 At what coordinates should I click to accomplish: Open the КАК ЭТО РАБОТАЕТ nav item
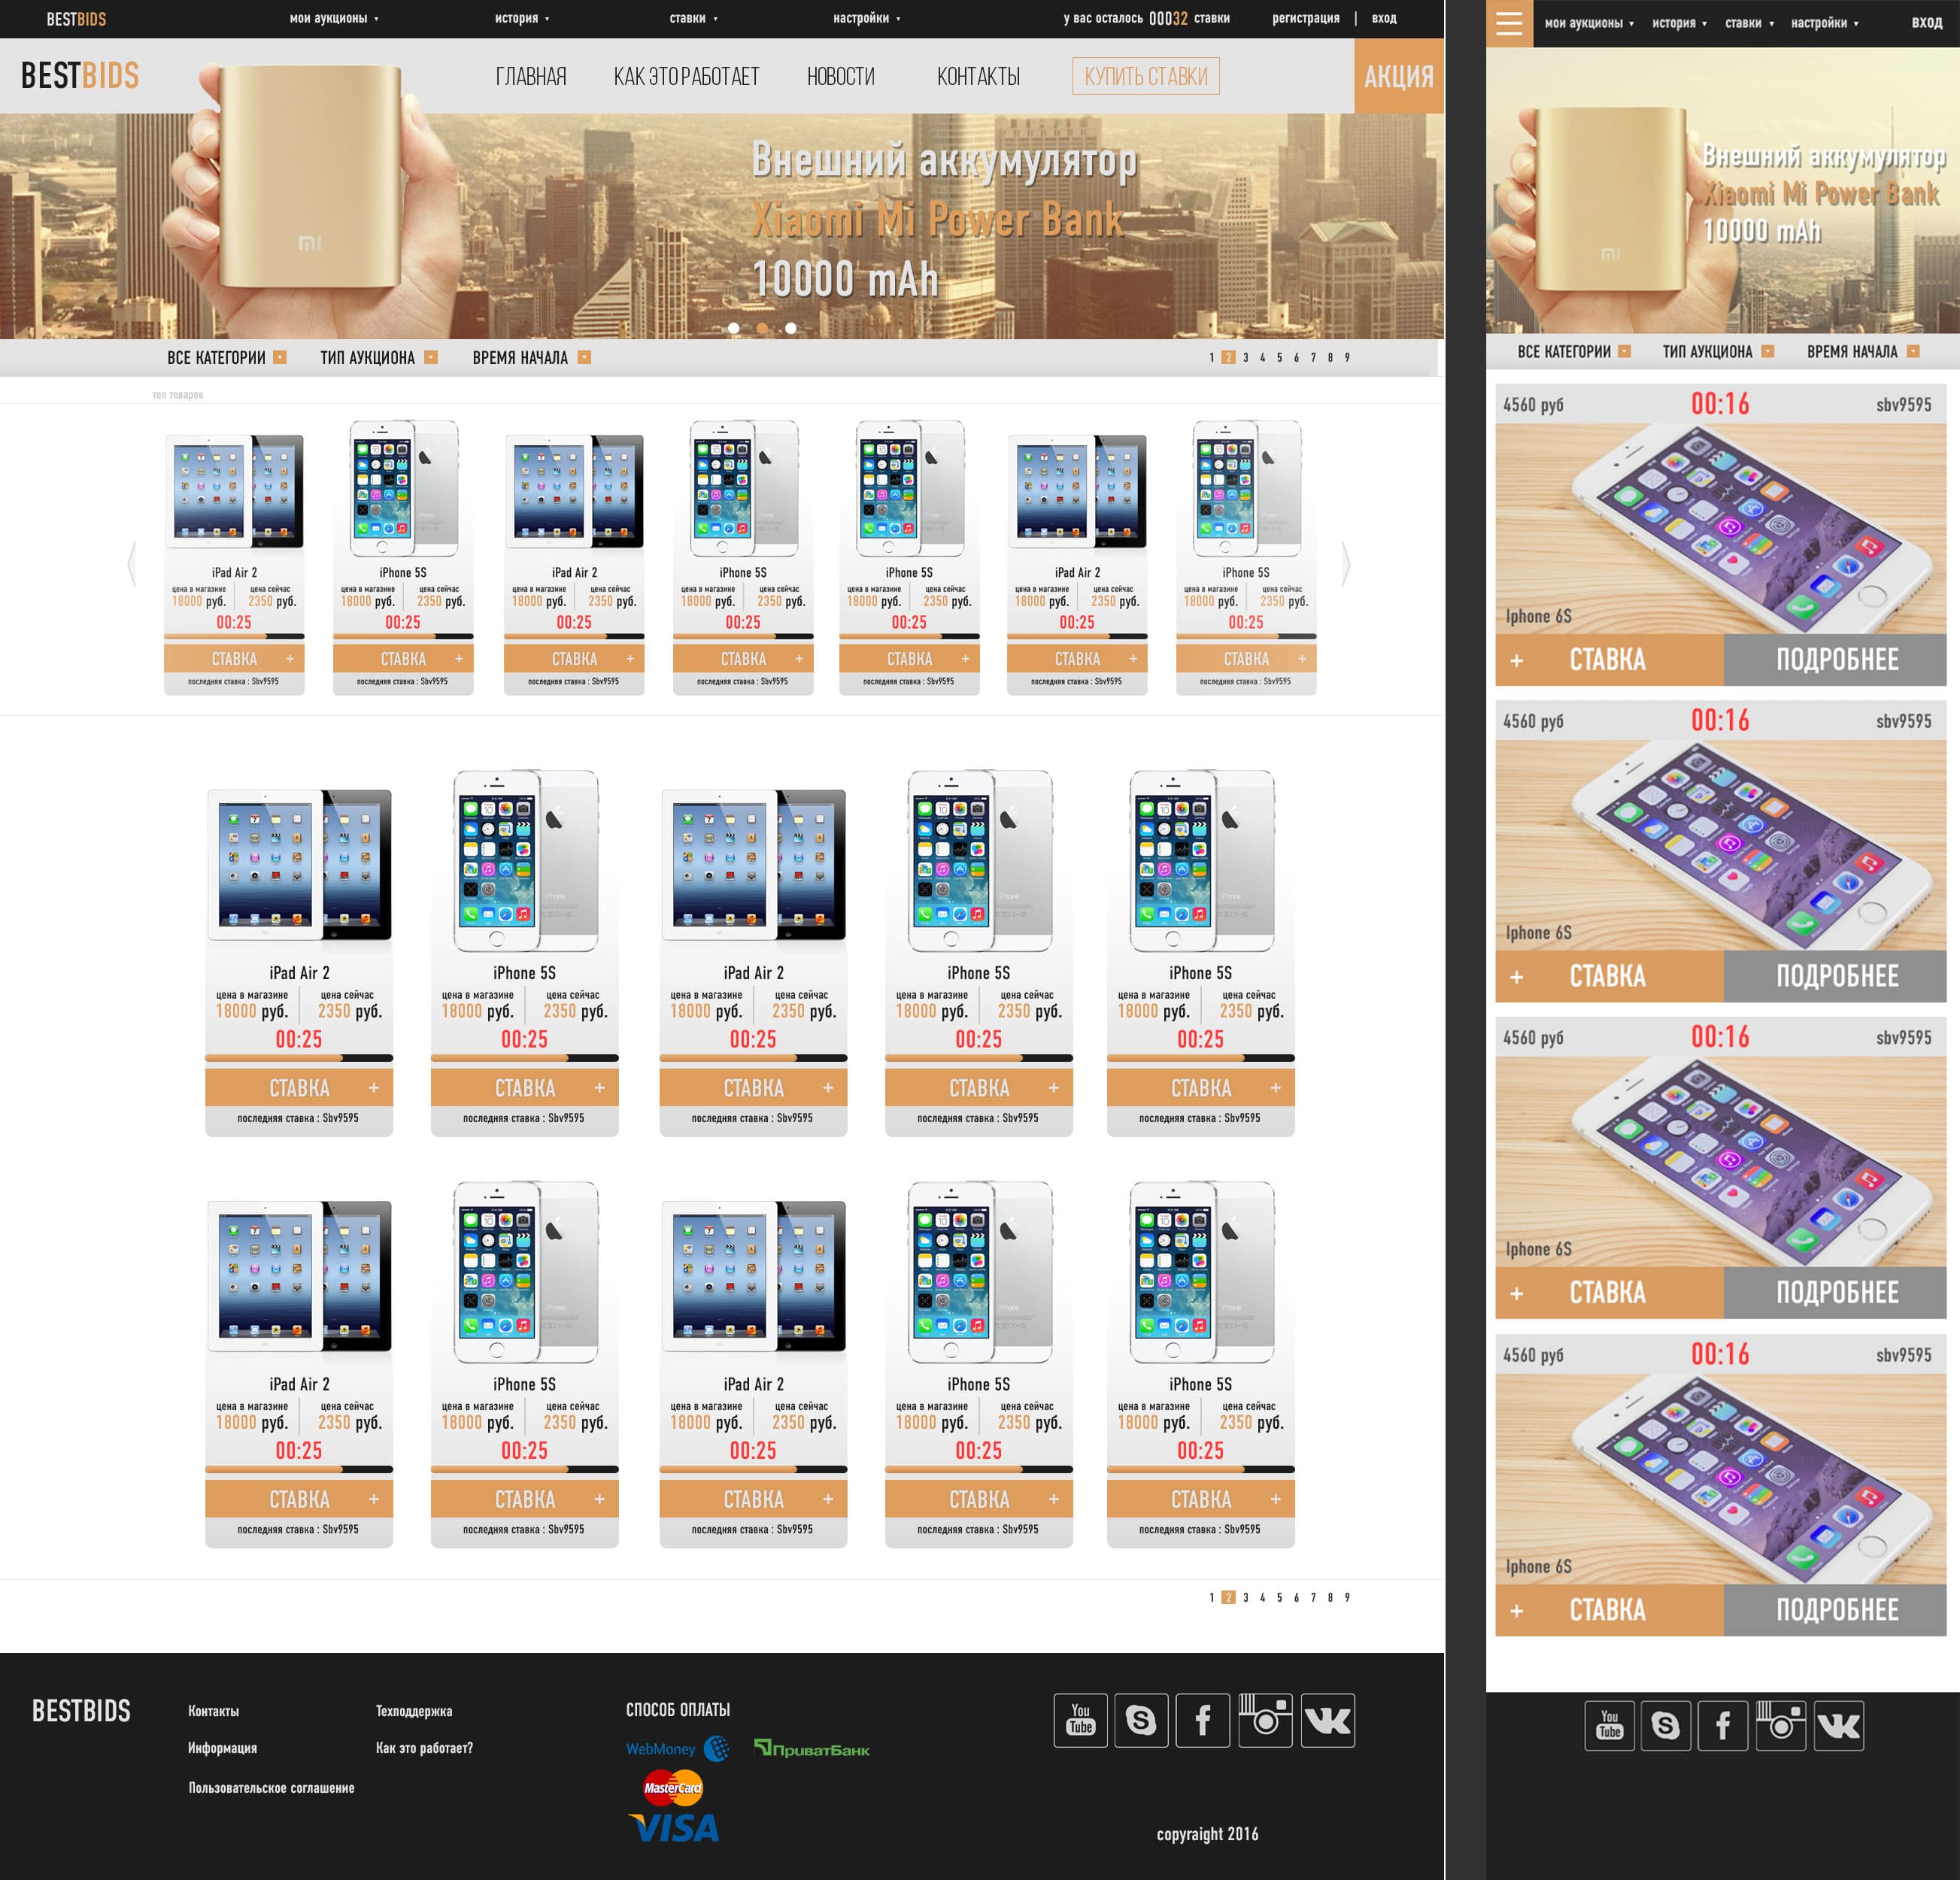tap(686, 77)
